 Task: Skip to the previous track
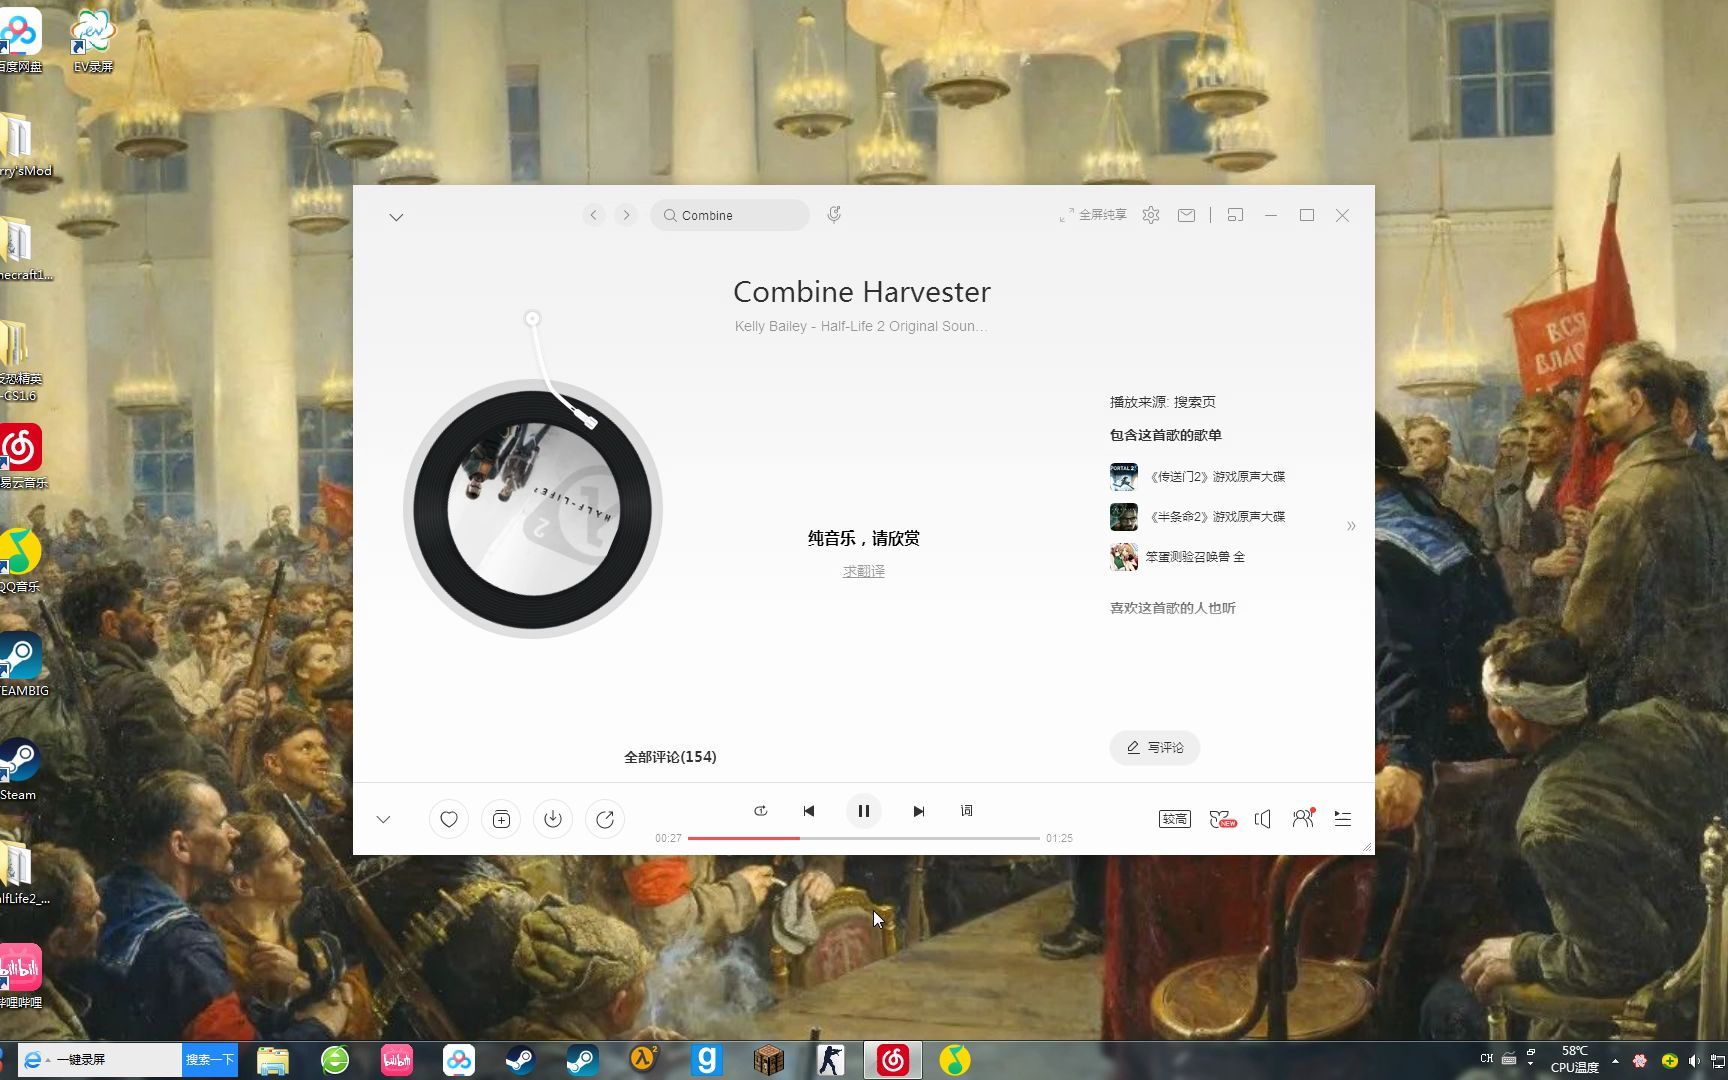pos(809,811)
